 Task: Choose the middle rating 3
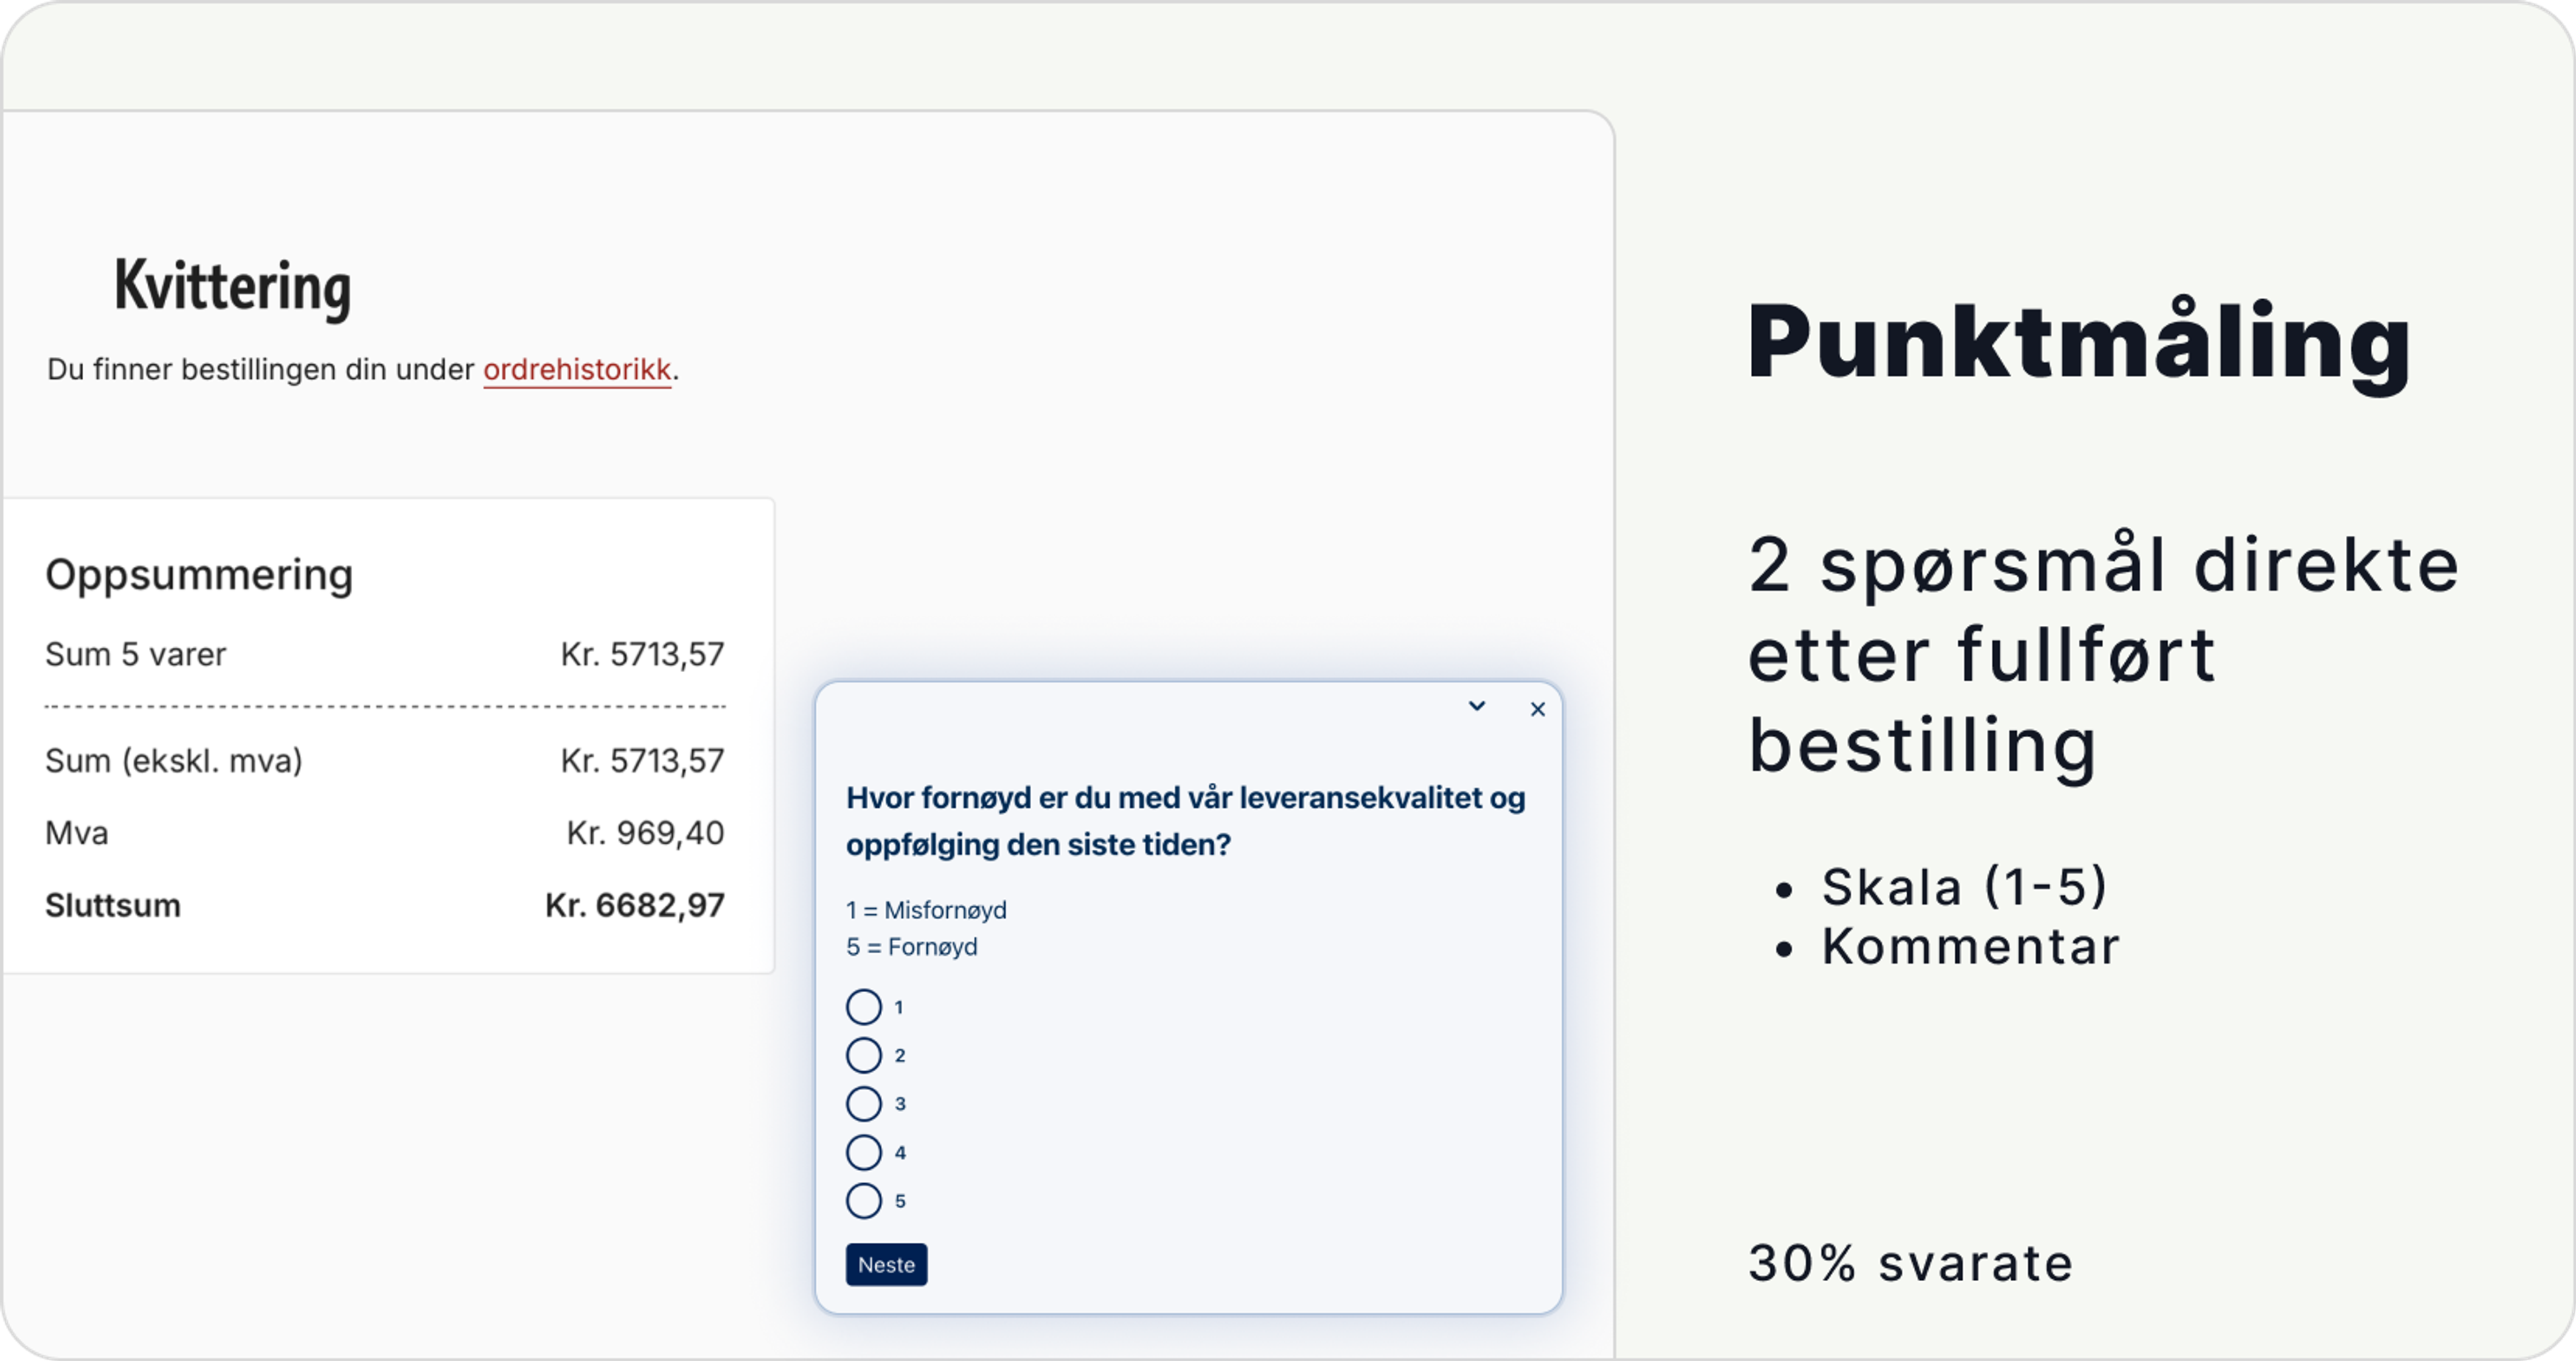pos(863,1103)
